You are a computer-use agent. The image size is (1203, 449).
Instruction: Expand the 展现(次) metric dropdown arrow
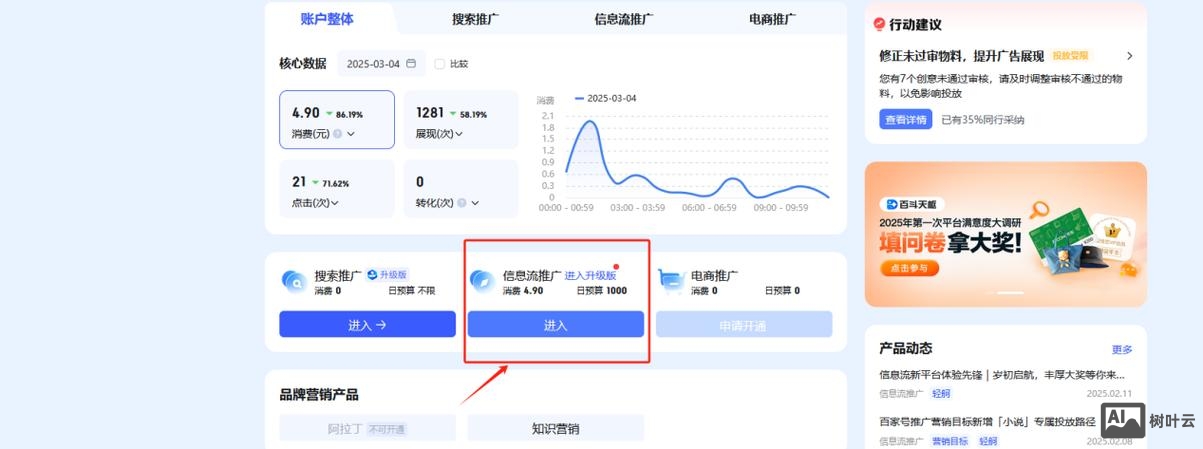coord(461,134)
